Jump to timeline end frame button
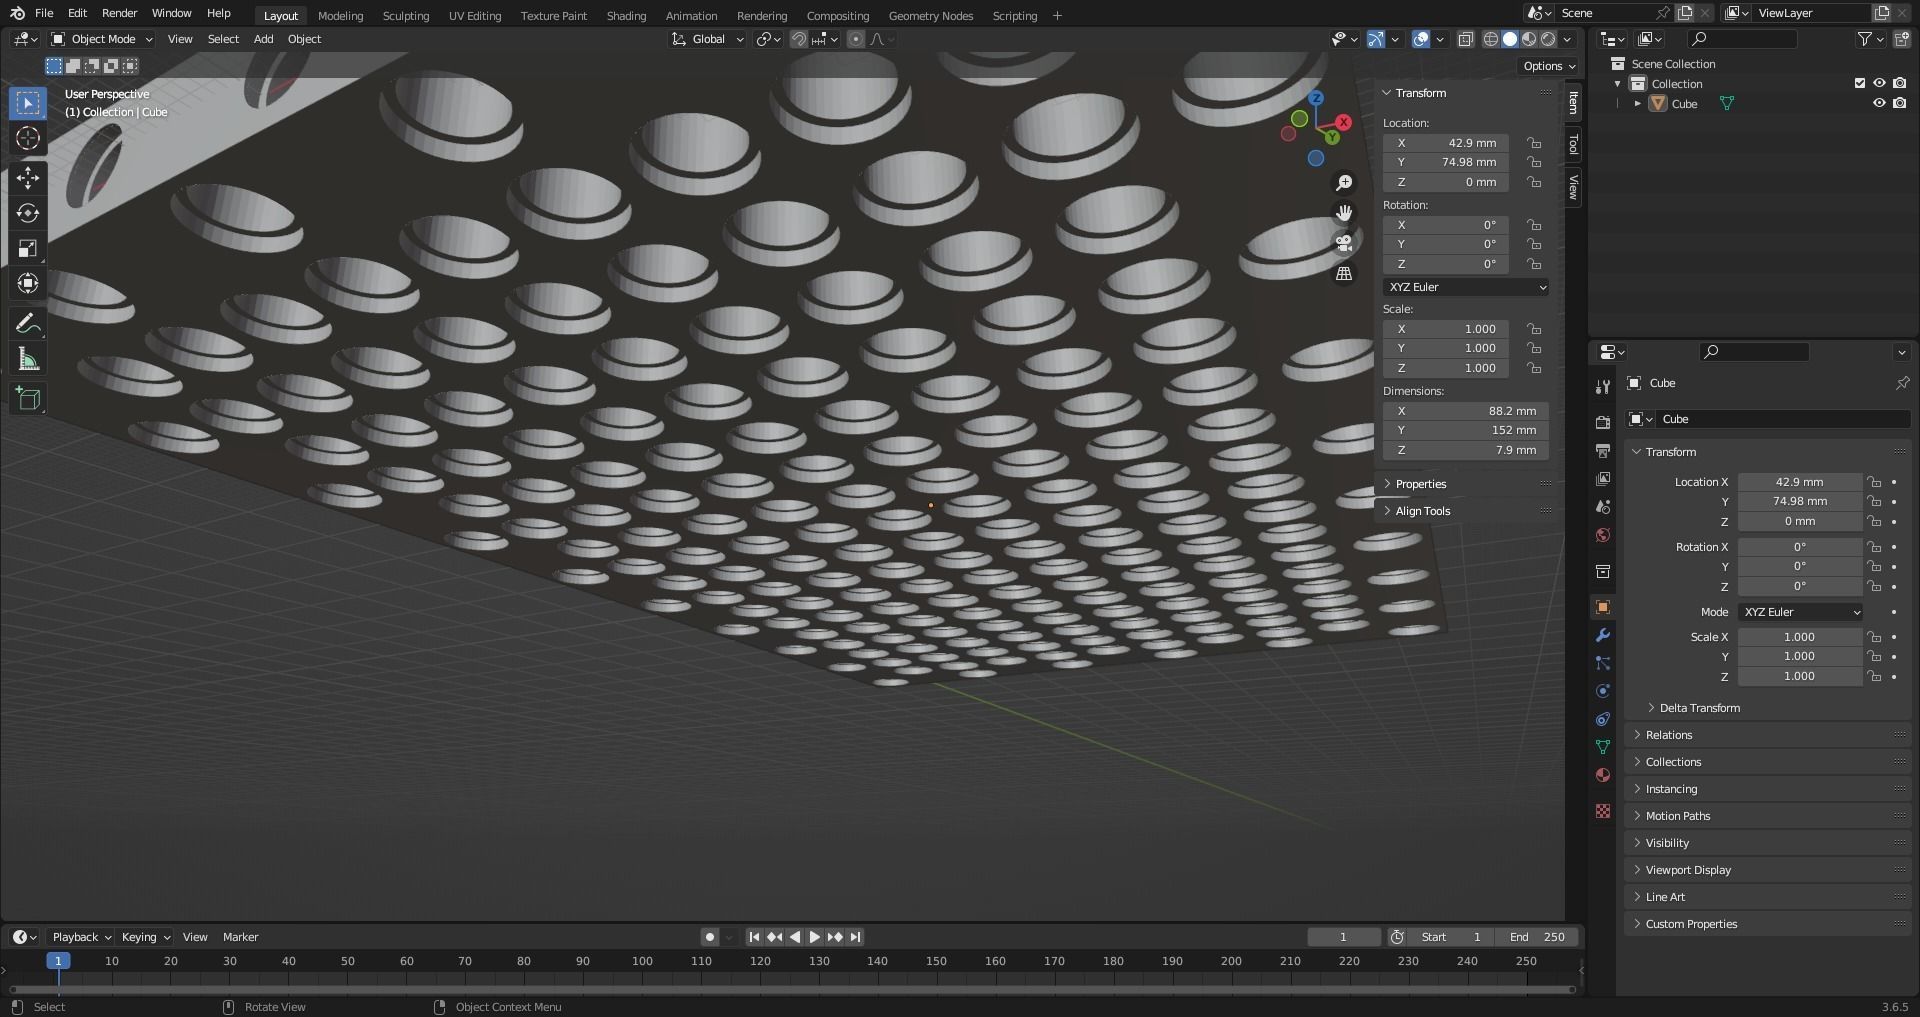 855,937
